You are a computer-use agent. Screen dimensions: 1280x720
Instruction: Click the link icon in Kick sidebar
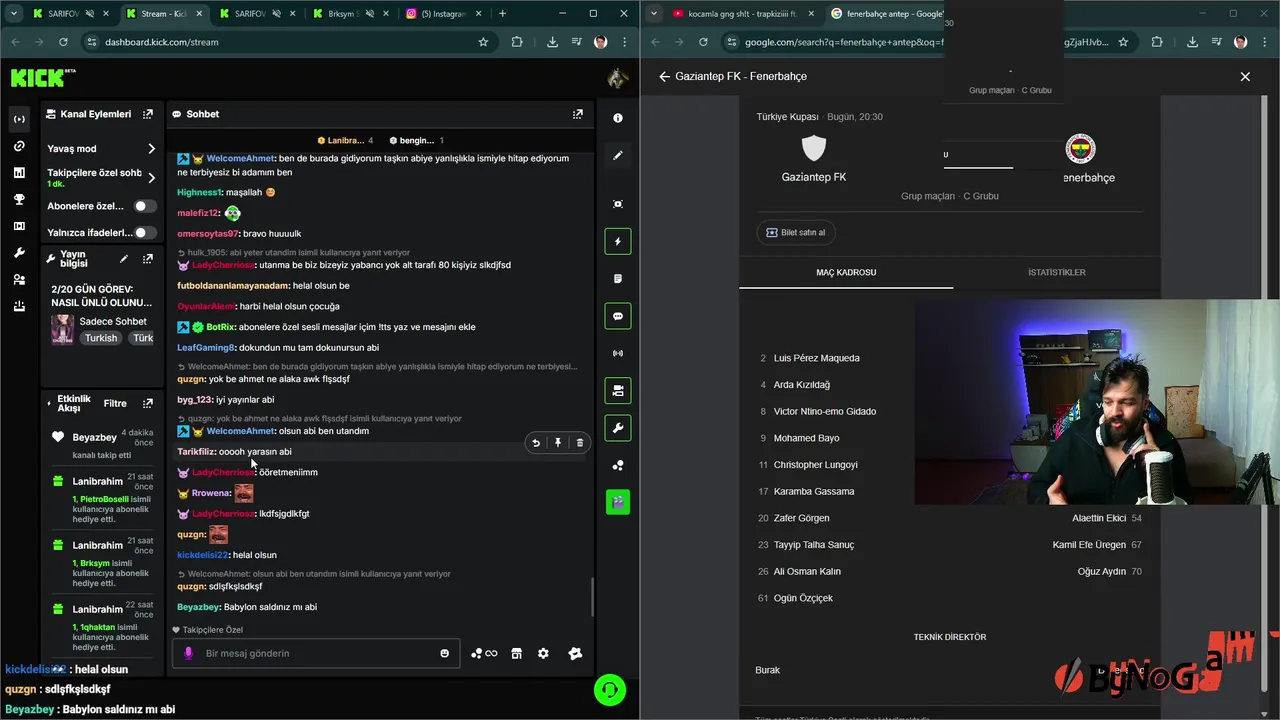point(19,146)
